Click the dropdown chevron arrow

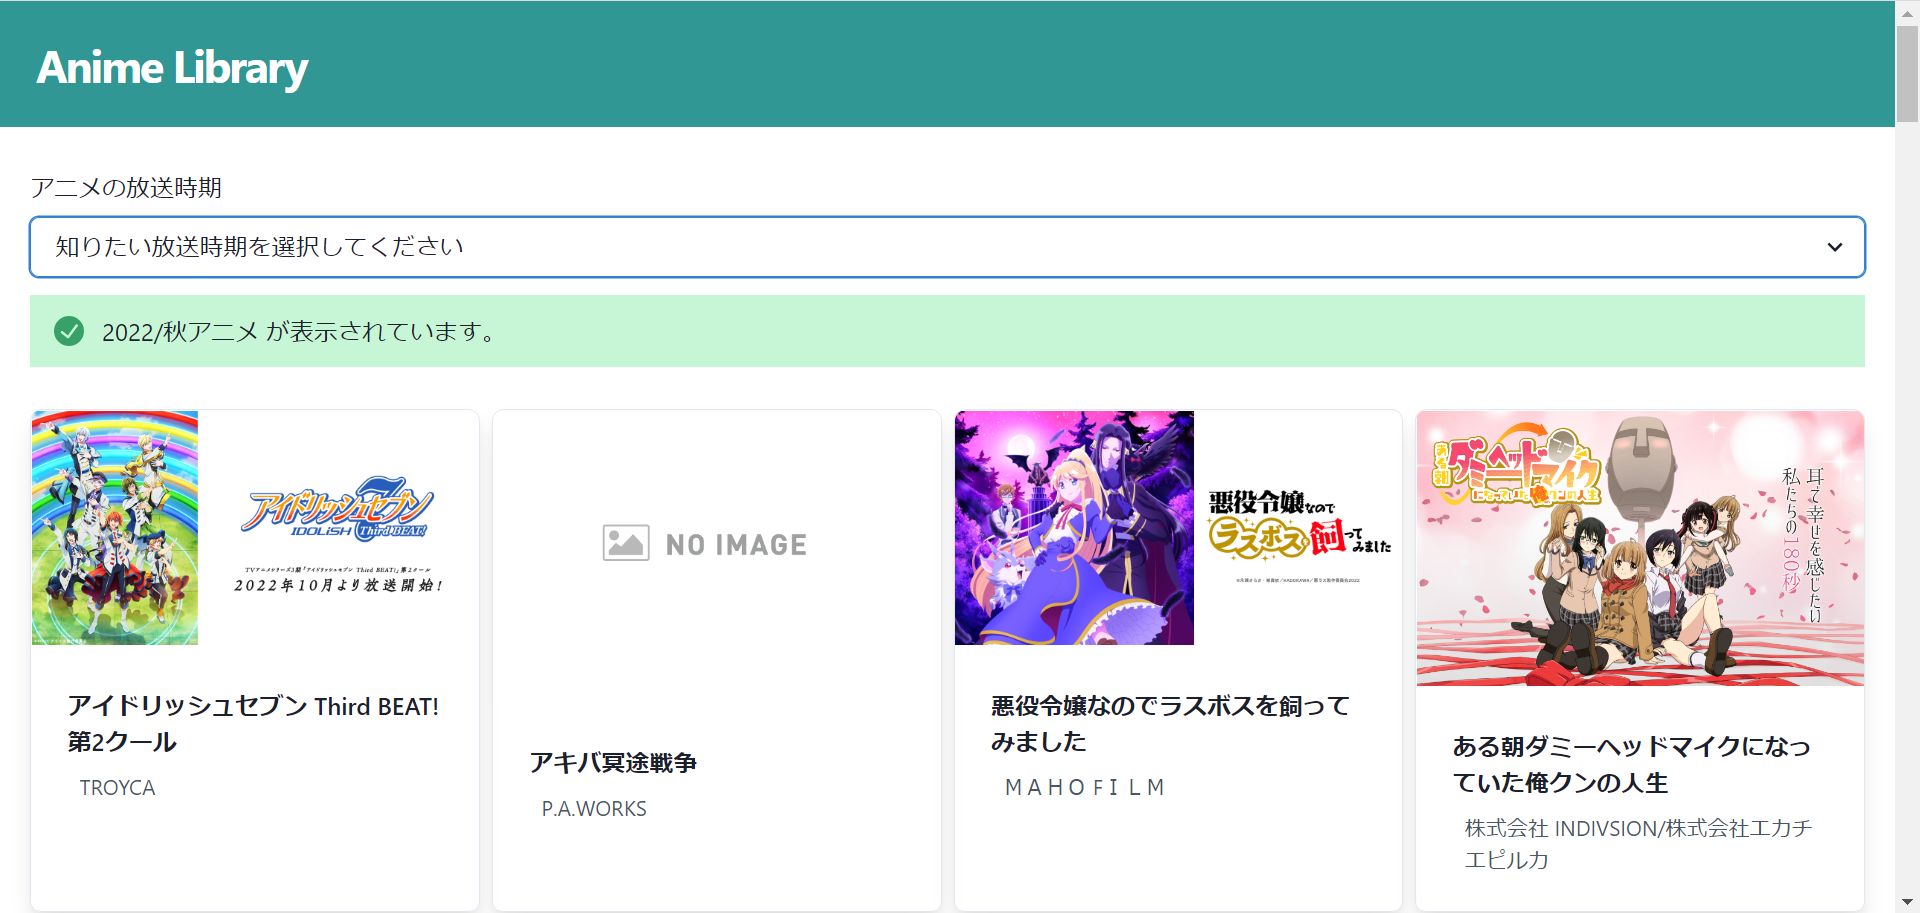[x=1835, y=247]
